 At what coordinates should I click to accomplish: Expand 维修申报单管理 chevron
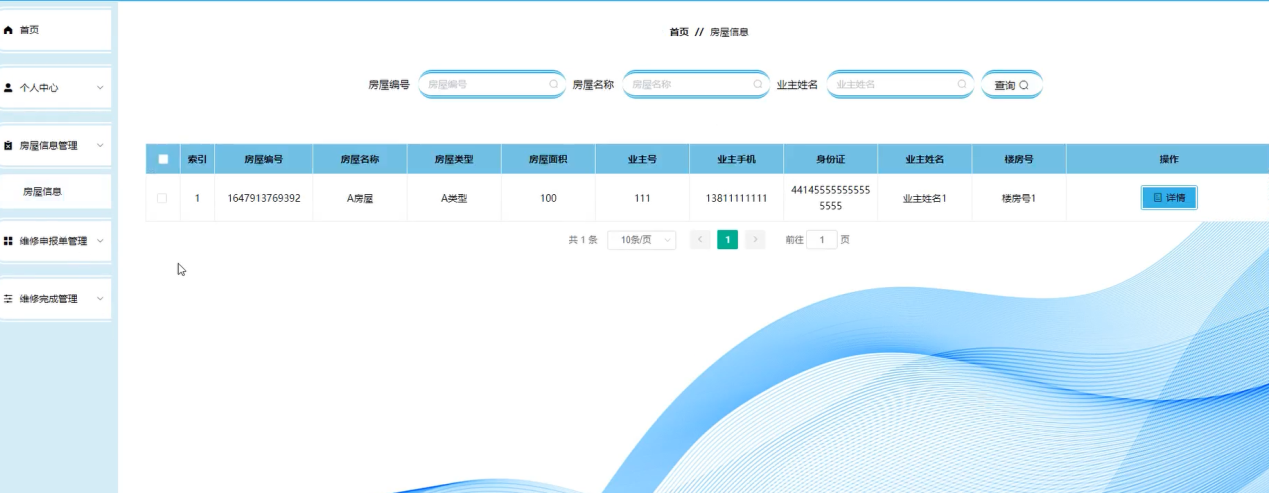pos(100,241)
